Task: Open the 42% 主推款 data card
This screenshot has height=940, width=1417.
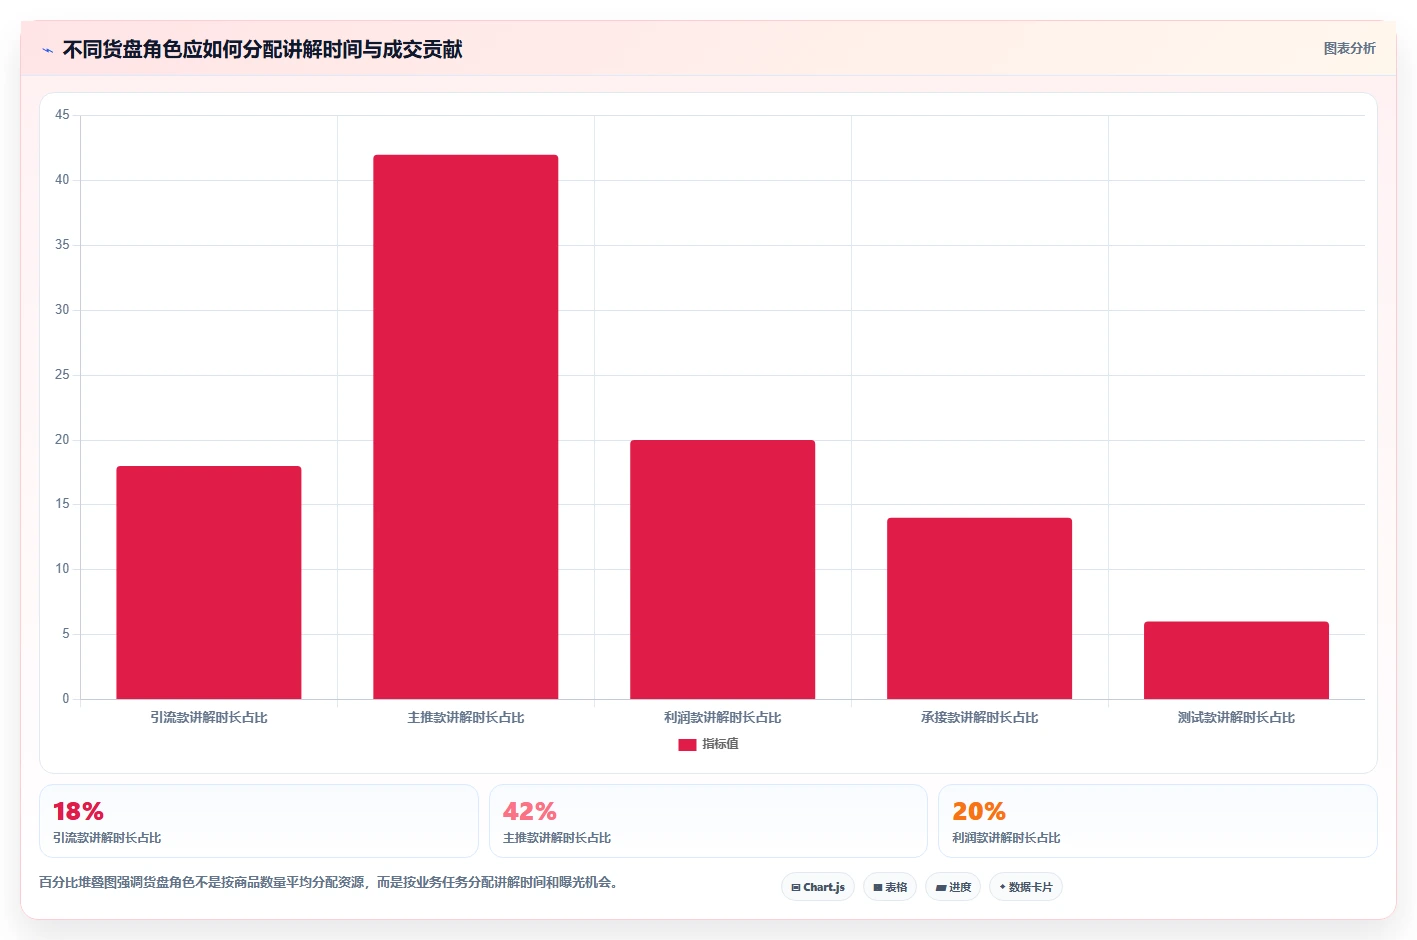Action: click(x=708, y=821)
